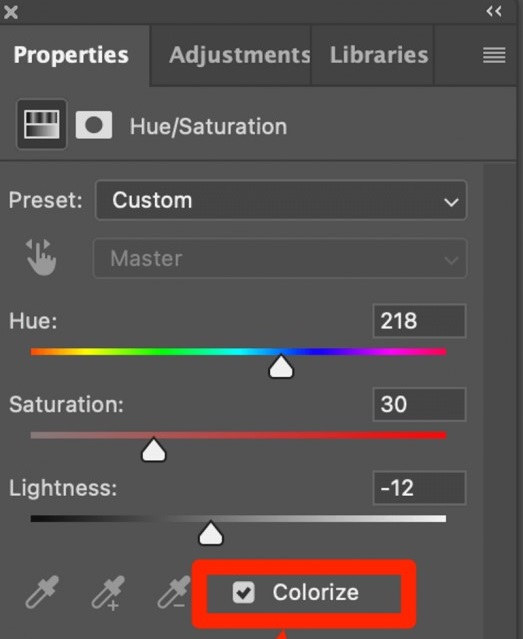Screen dimensions: 523x639
Task: Click the Lightness slider handle
Action: coord(211,533)
